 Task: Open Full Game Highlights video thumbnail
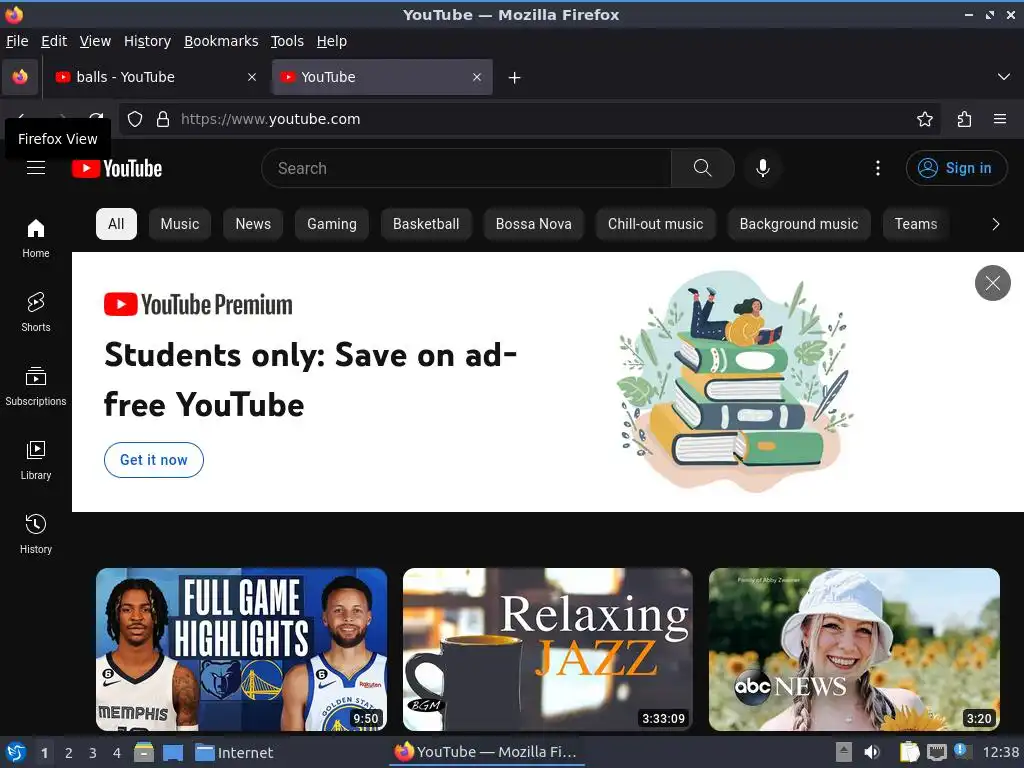pyautogui.click(x=242, y=649)
